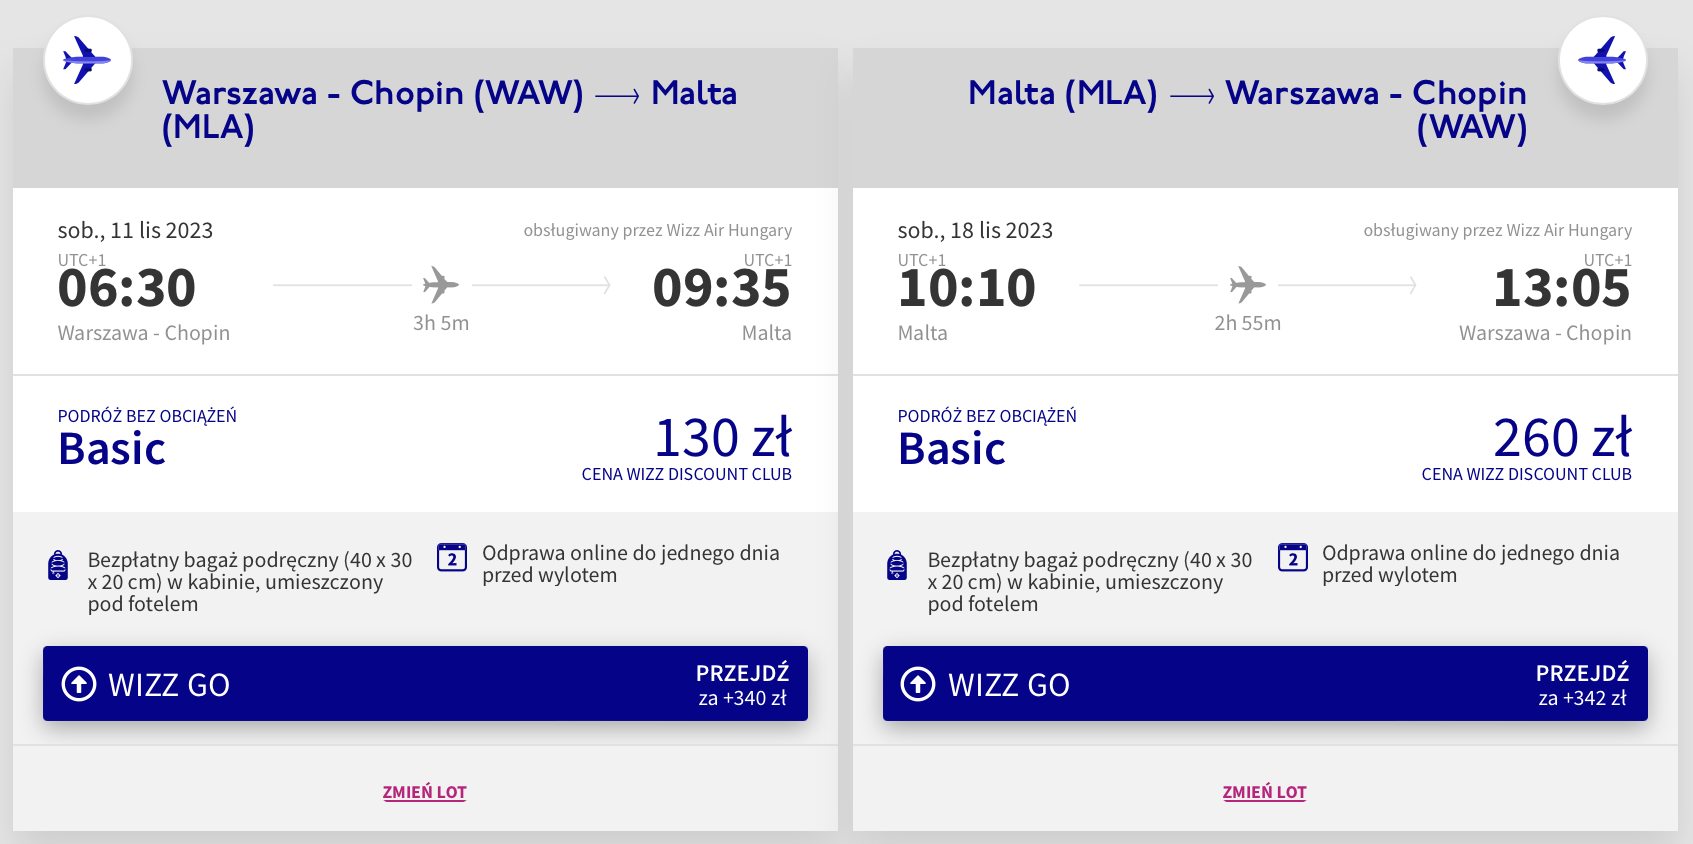Click the 06:30 departure time

tap(127, 288)
